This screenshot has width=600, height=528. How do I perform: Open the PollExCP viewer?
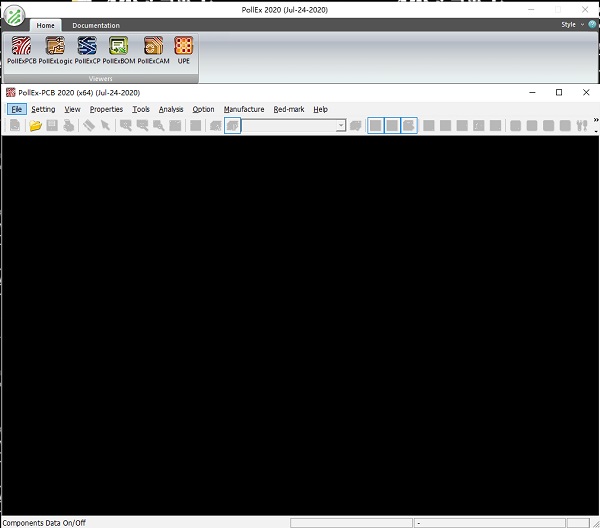[x=87, y=50]
